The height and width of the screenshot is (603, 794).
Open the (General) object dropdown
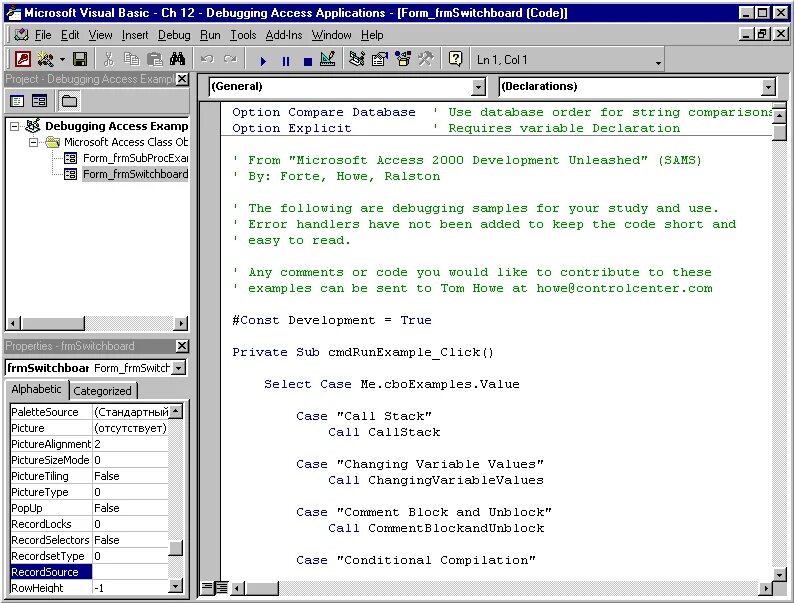478,87
